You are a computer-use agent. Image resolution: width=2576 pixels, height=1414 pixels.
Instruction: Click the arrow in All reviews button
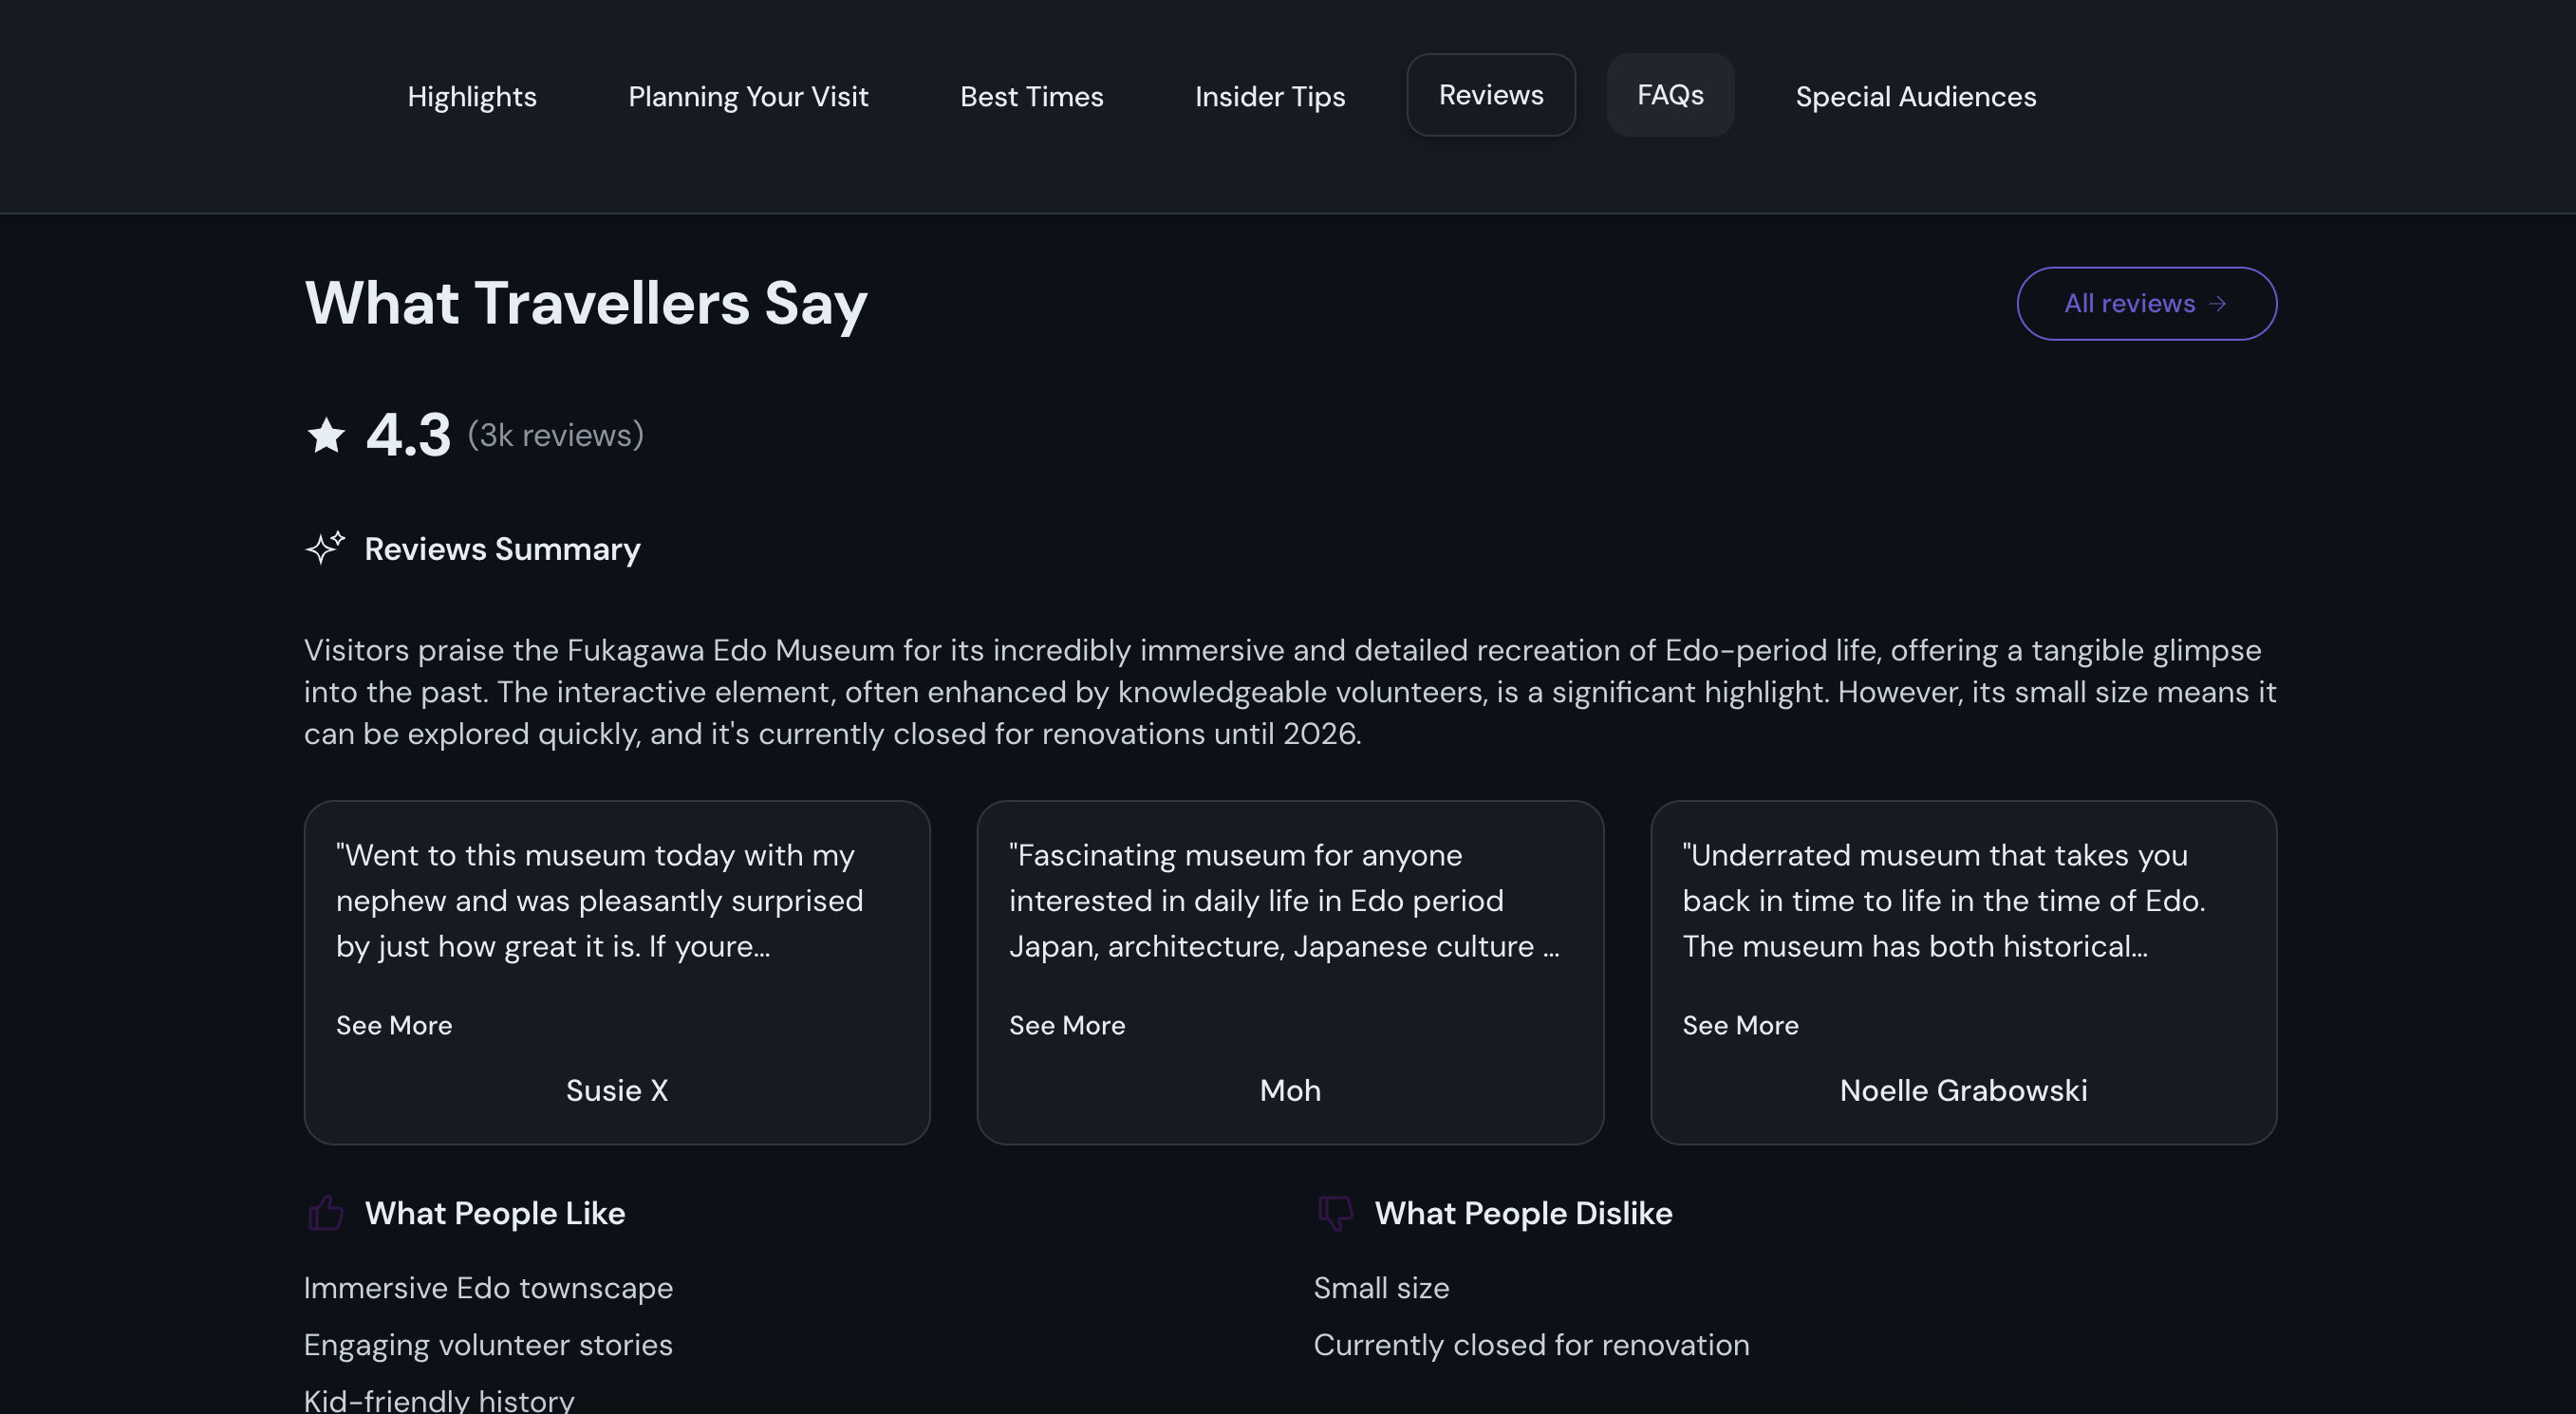pyautogui.click(x=2218, y=304)
